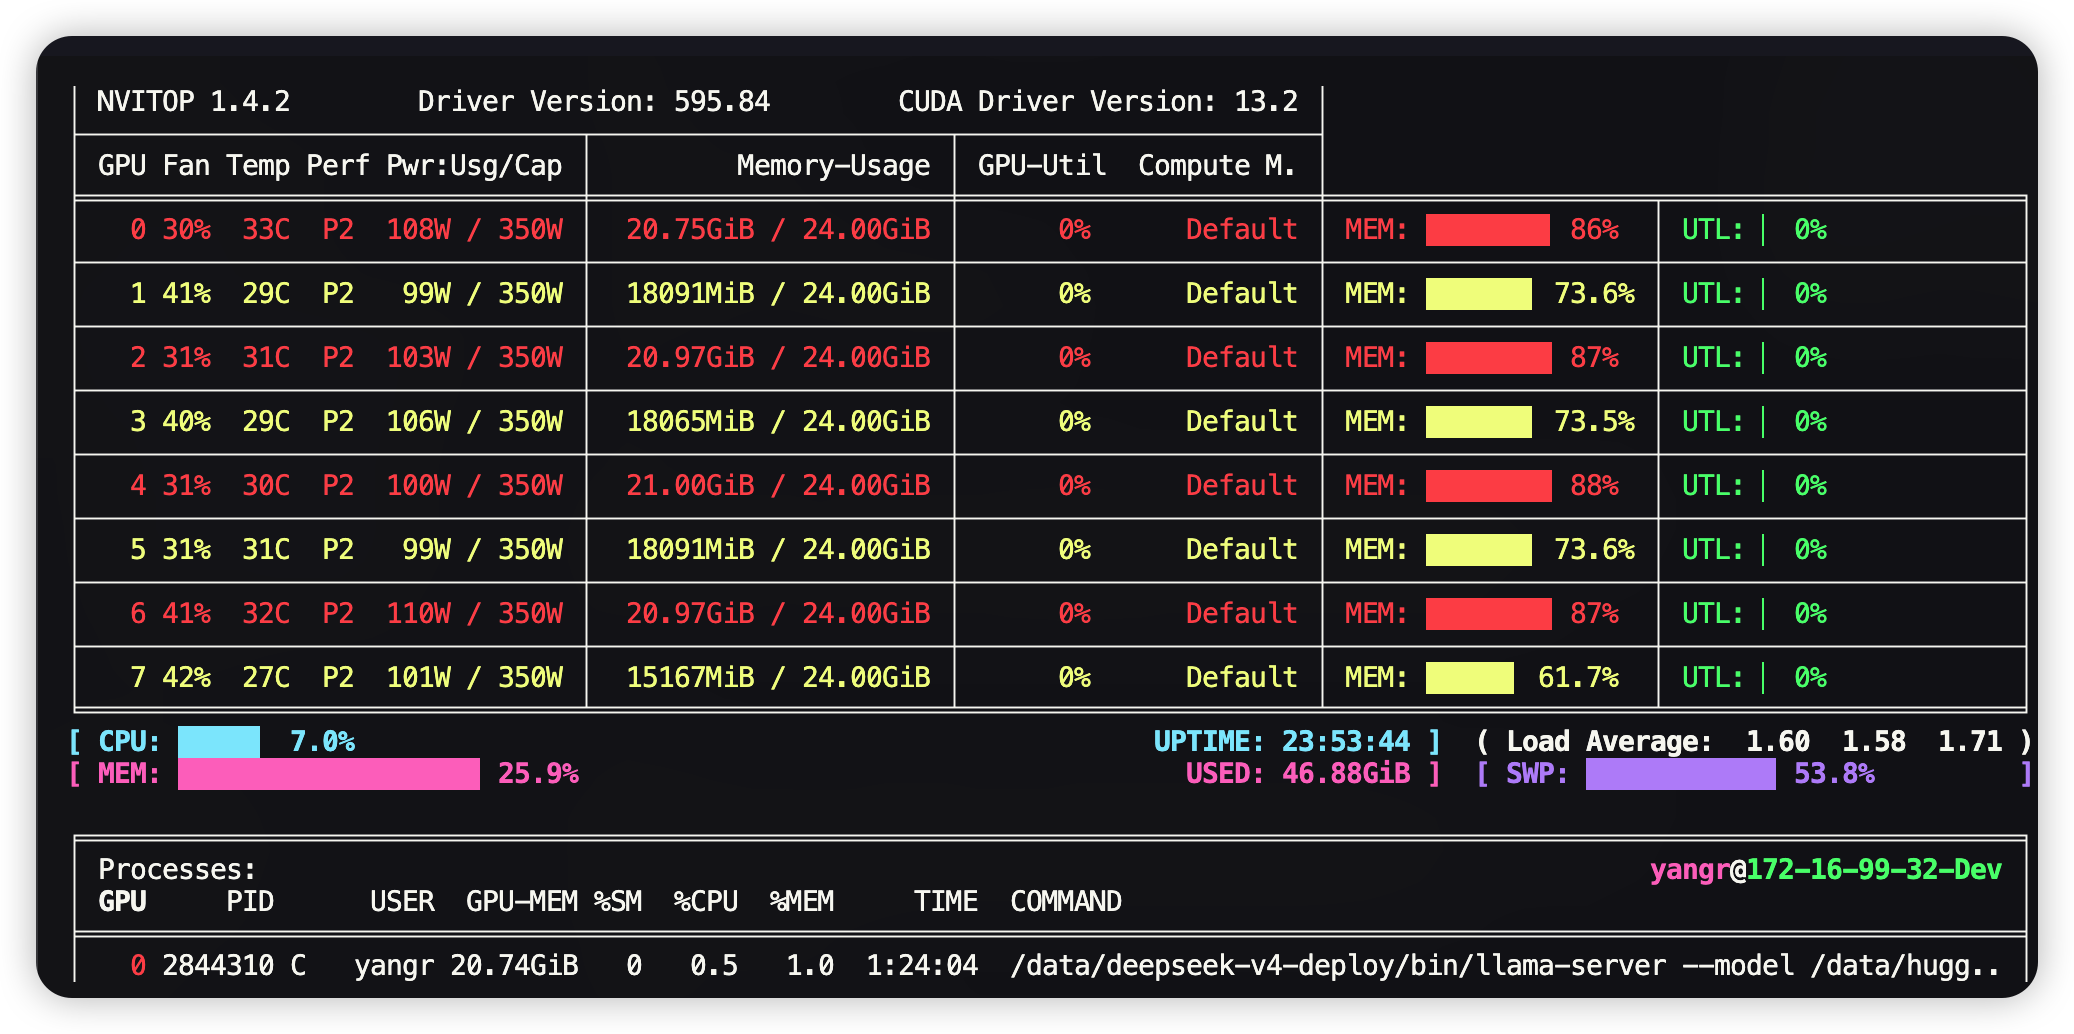Click the "Pwr:Usg/Cap" column header

(474, 165)
